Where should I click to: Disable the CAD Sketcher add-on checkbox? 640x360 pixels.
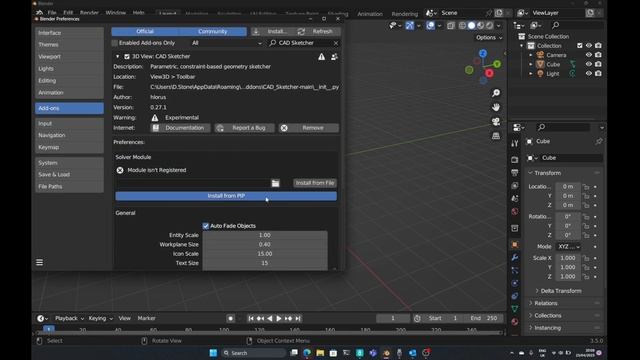point(127,57)
